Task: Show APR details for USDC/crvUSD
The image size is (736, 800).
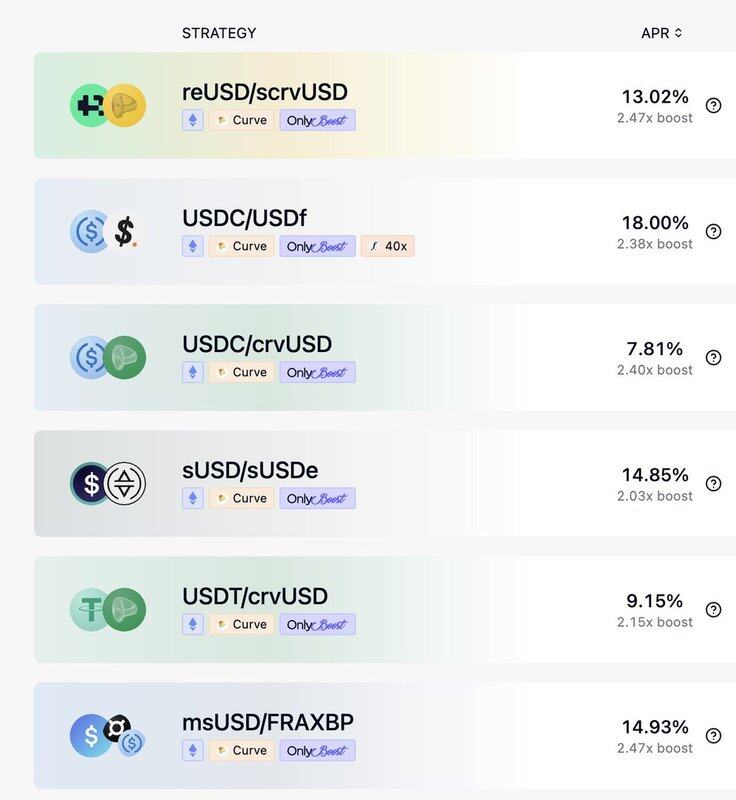Action: click(x=713, y=358)
